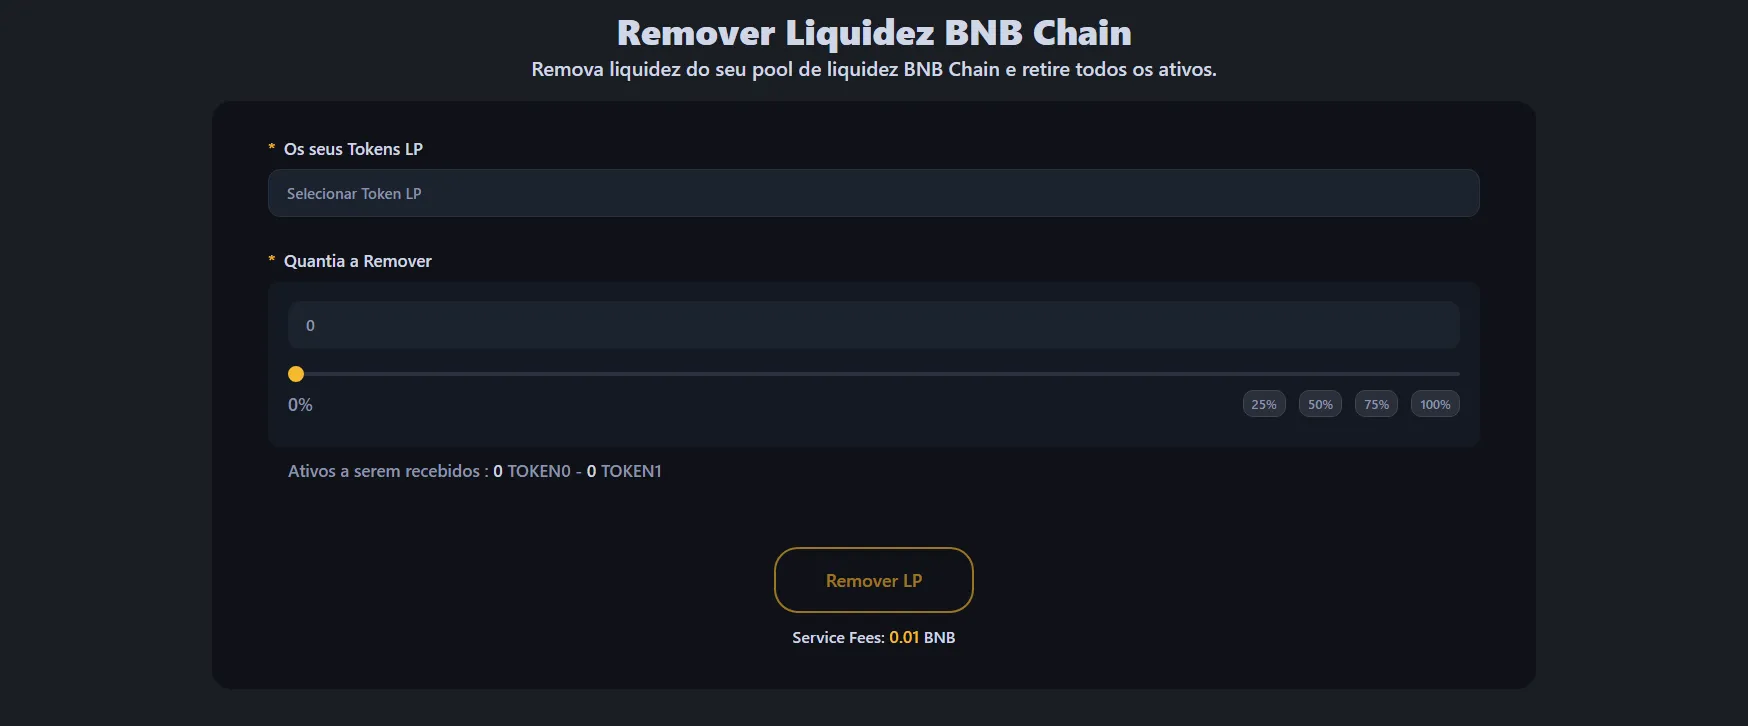This screenshot has height=726, width=1748.
Task: Click the 'Remover Liquidez BNB Chain' heading
Action: [x=874, y=33]
